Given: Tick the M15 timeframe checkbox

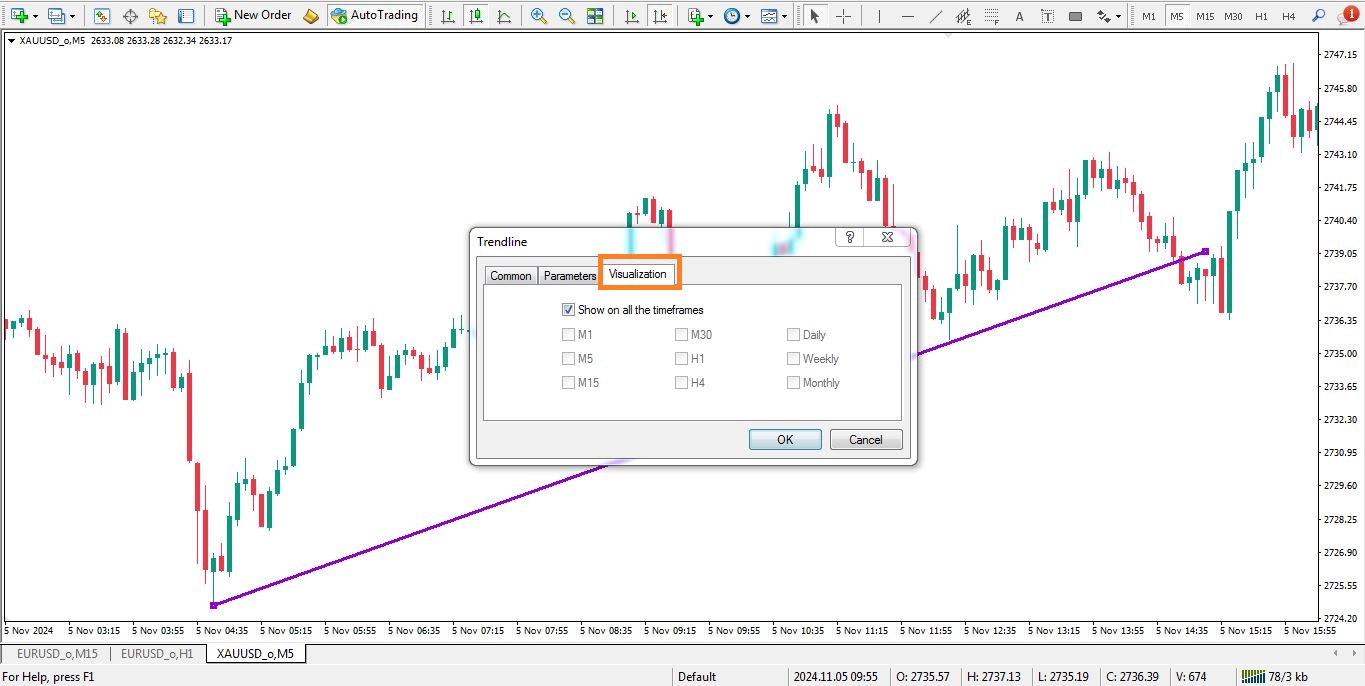Looking at the screenshot, I should coord(569,383).
